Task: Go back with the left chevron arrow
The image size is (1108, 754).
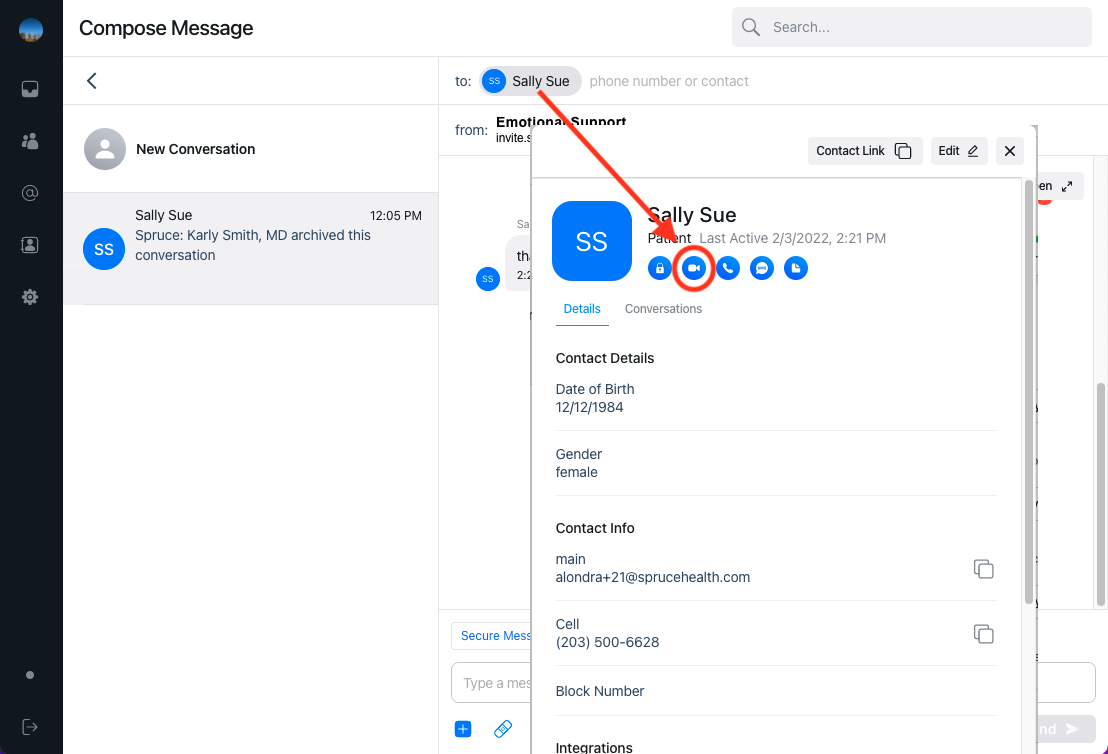Action: click(x=92, y=81)
